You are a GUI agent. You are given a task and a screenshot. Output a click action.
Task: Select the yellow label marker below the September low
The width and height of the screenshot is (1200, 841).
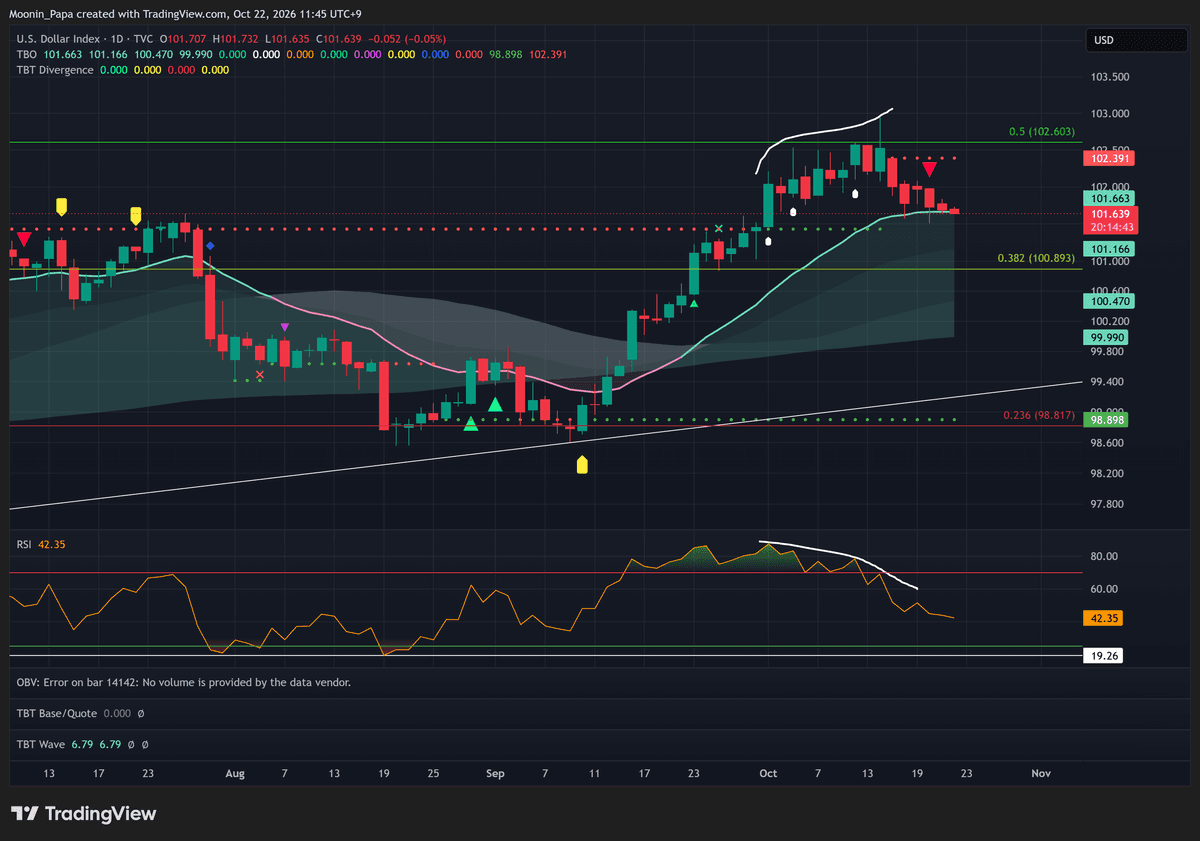[x=583, y=465]
